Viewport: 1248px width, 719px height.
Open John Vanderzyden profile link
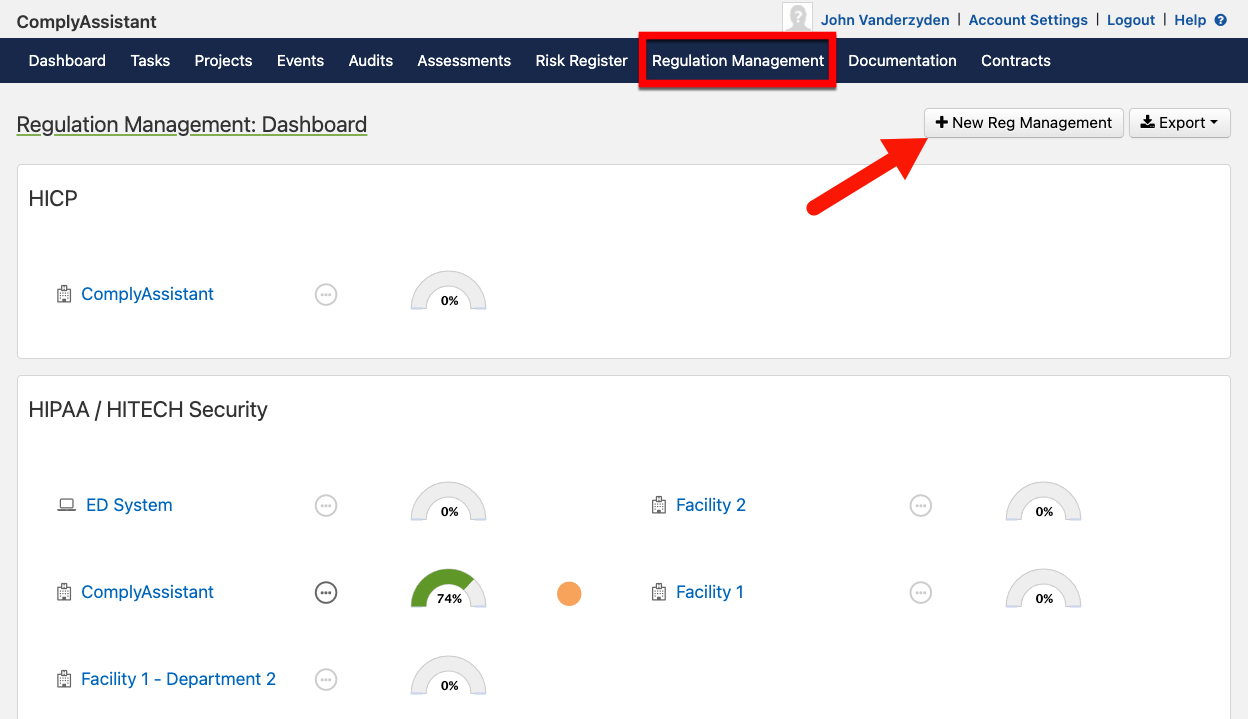pyautogui.click(x=885, y=20)
